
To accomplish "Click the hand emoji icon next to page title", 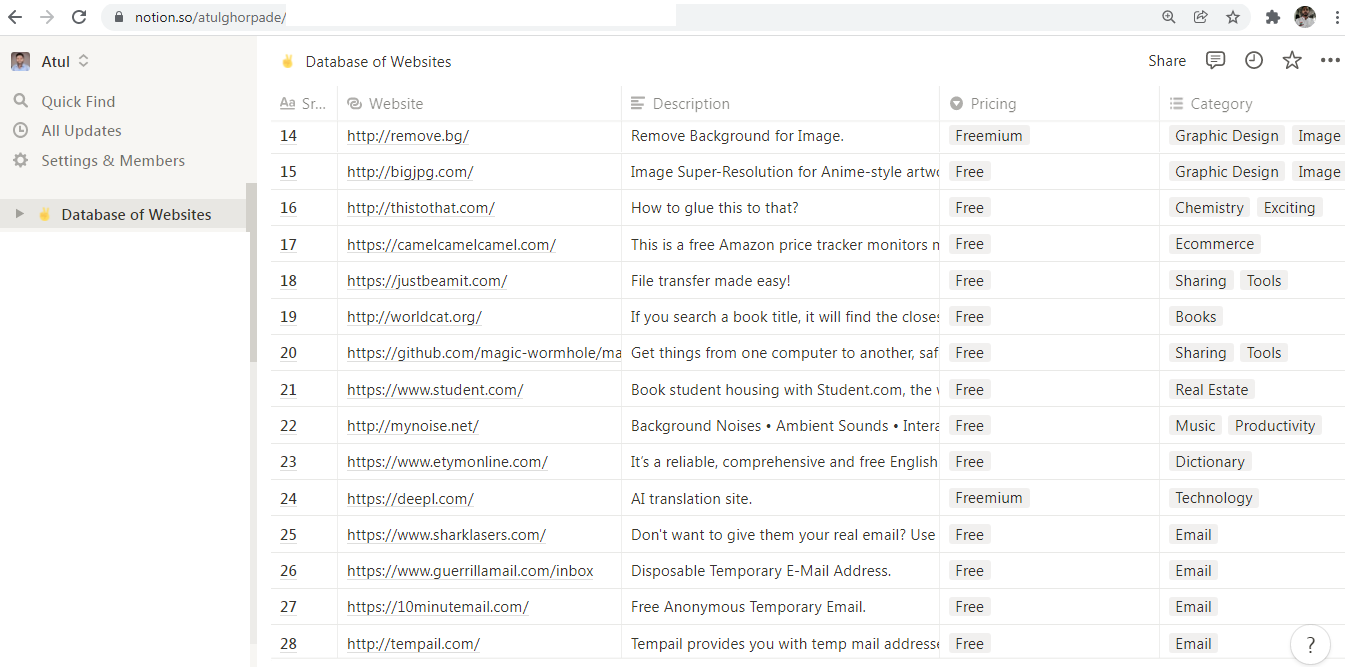I will click(288, 61).
